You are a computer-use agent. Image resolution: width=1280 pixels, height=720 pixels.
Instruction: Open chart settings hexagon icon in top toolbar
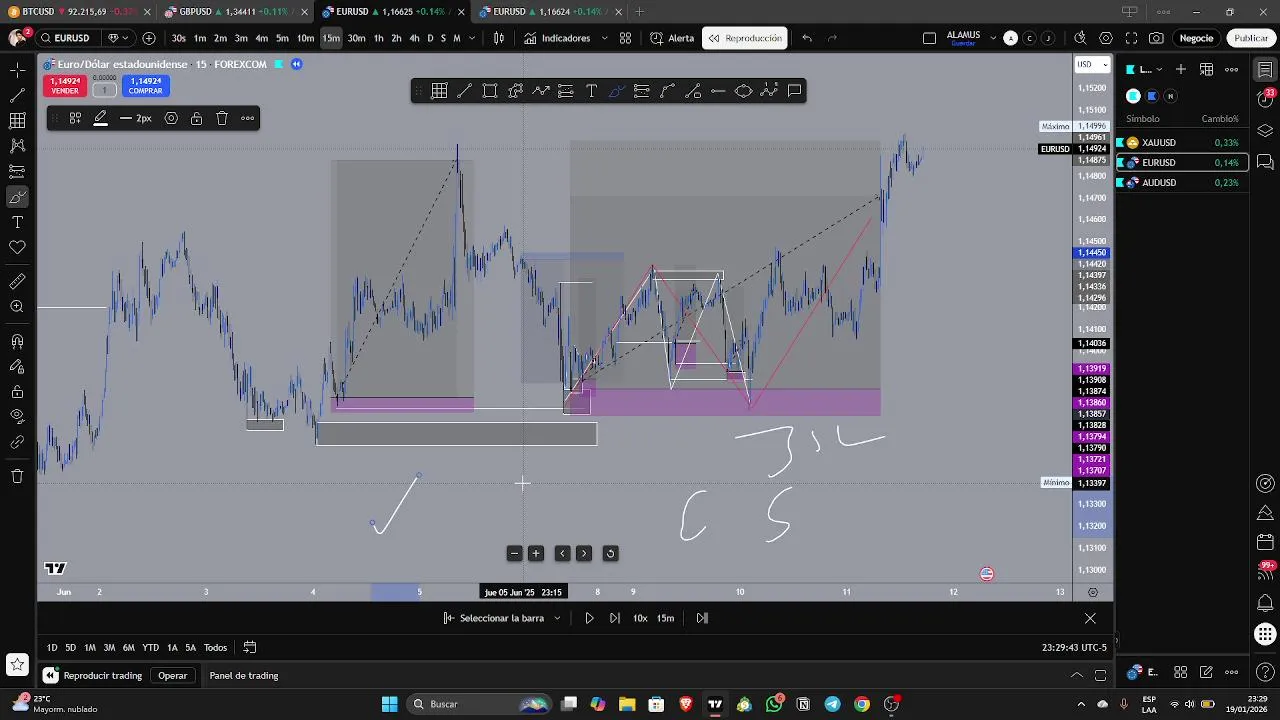coord(1105,38)
